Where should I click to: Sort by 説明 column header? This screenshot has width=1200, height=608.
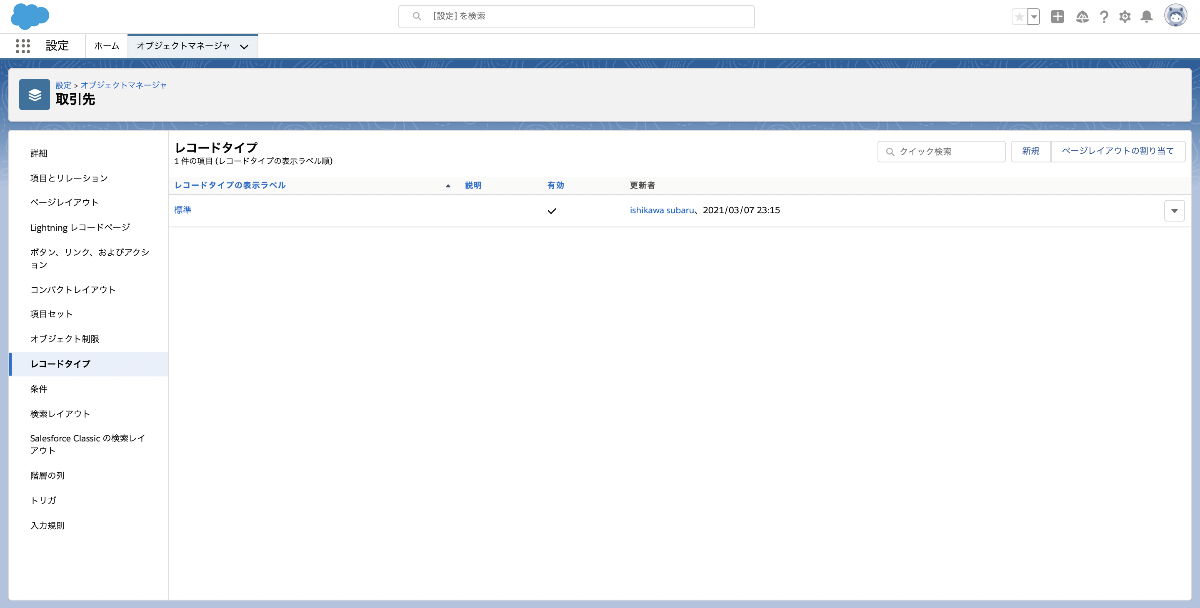473,186
